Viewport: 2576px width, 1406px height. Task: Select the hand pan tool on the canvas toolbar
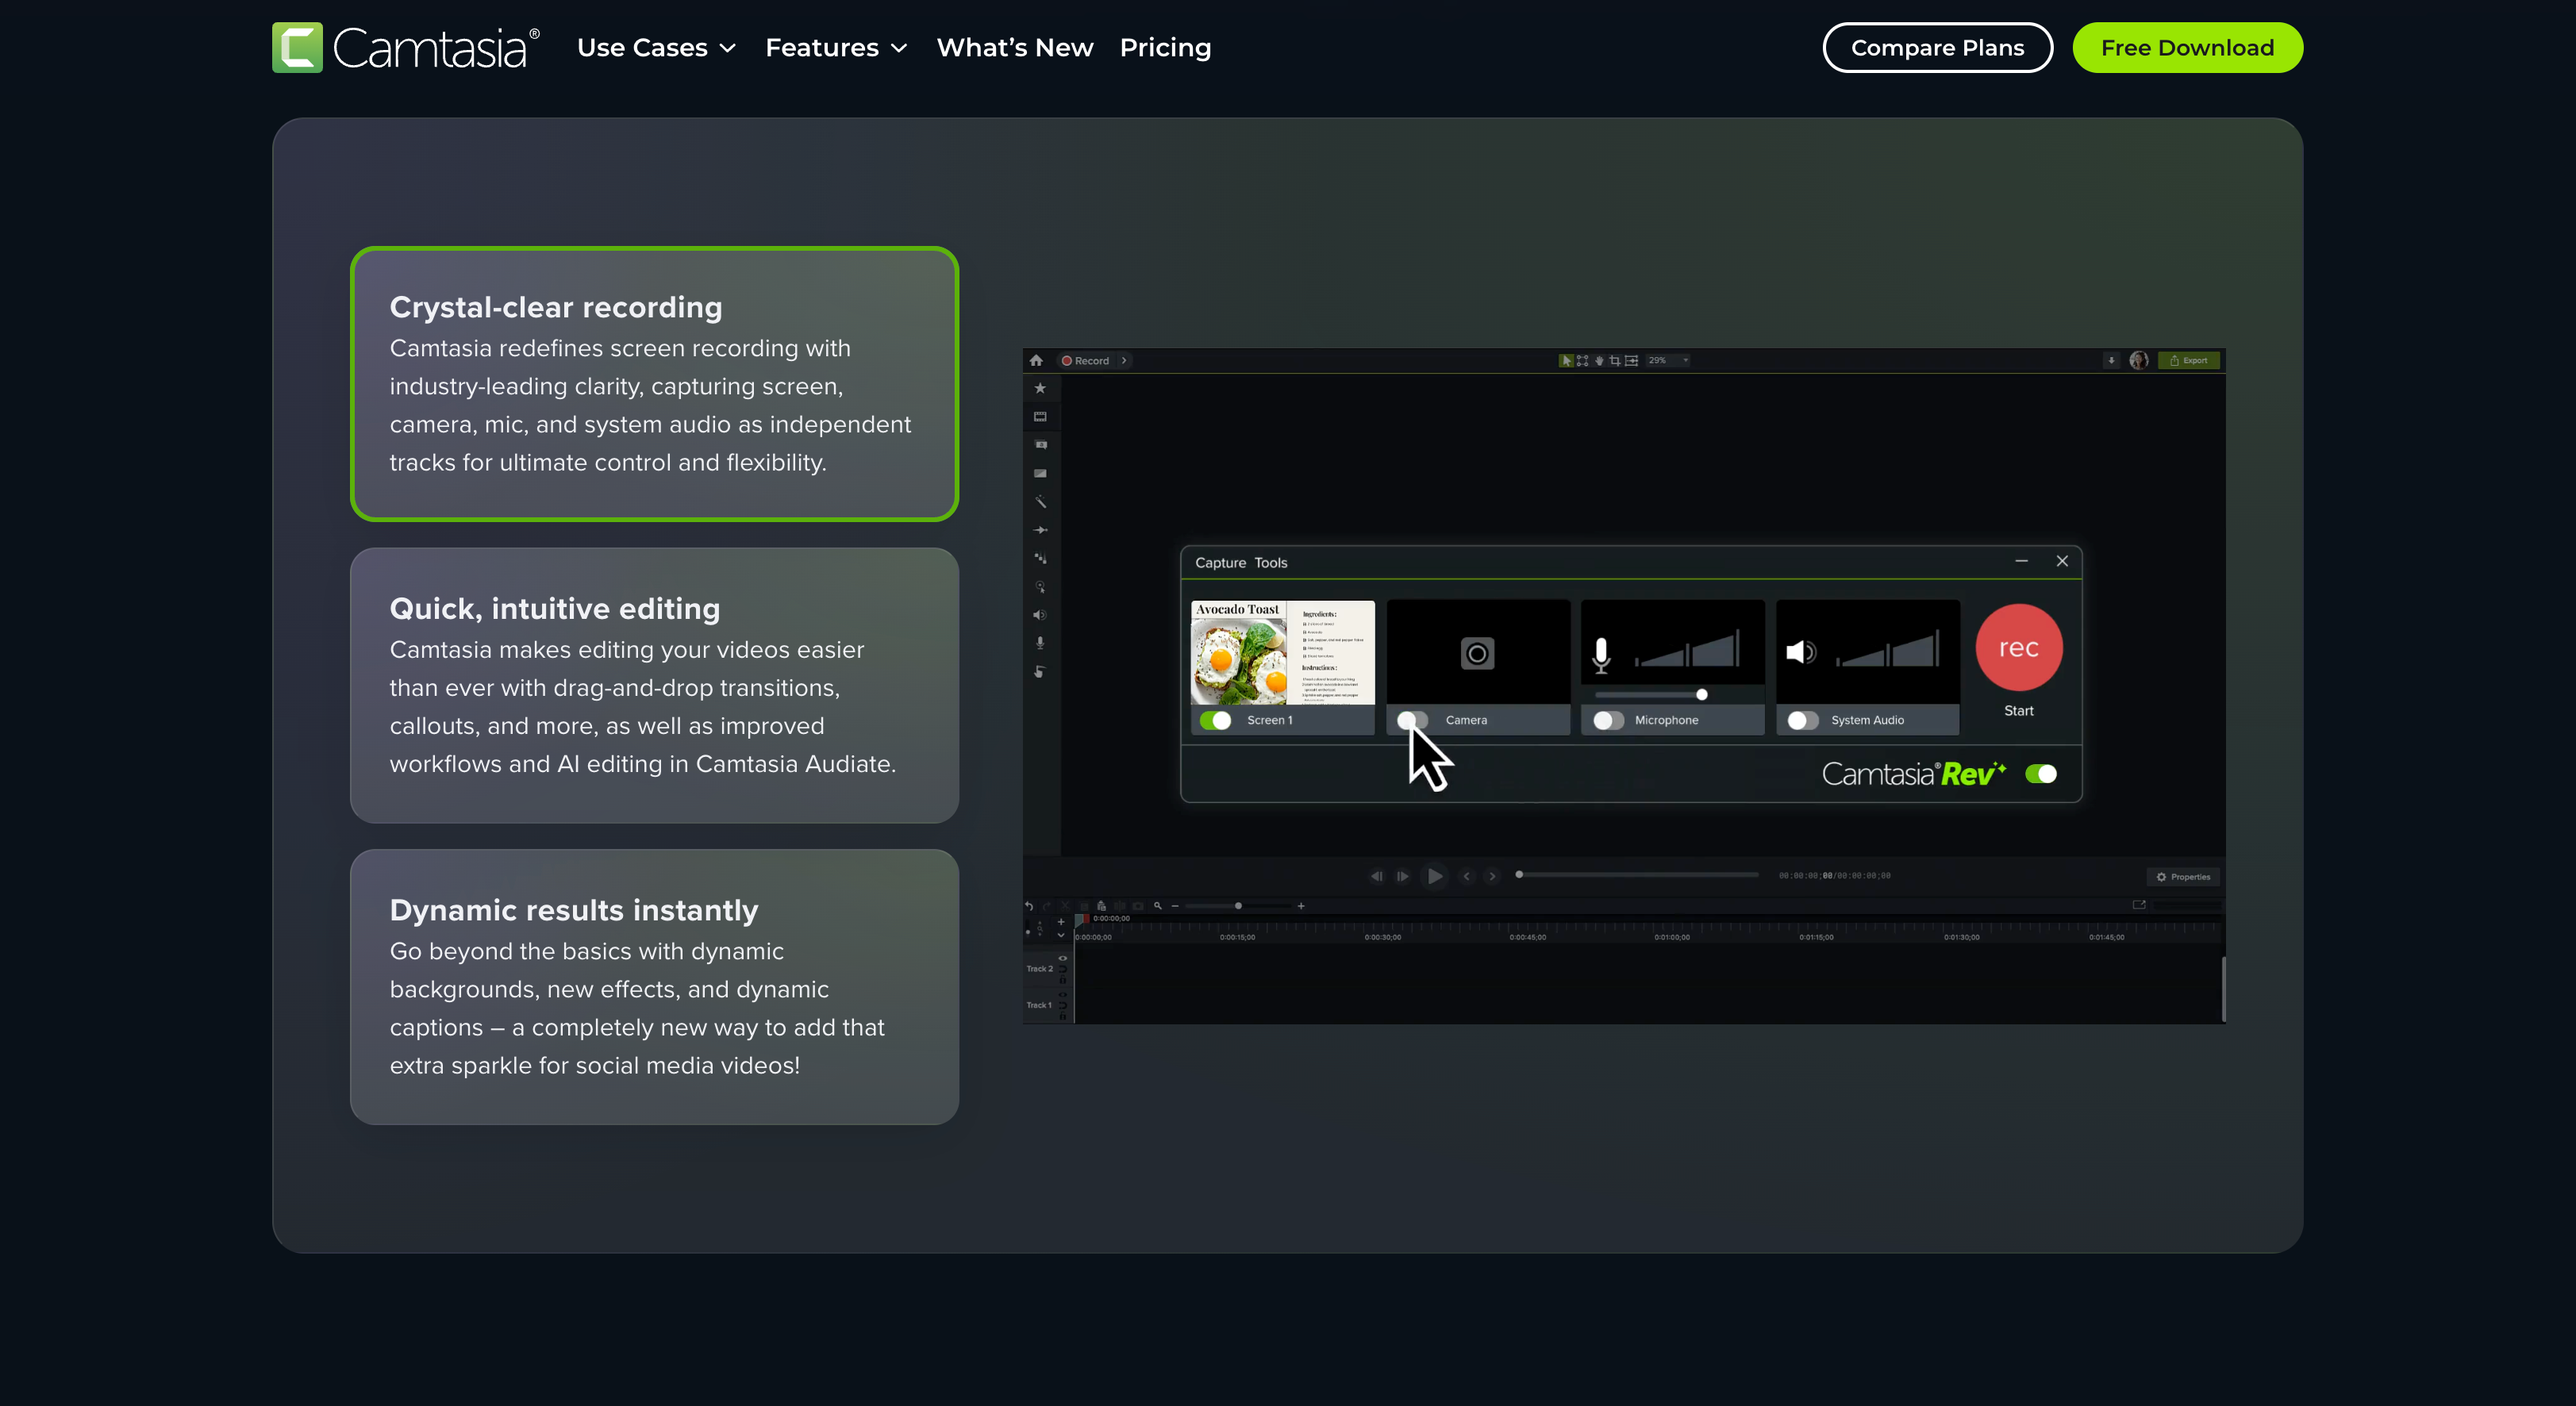point(1599,361)
